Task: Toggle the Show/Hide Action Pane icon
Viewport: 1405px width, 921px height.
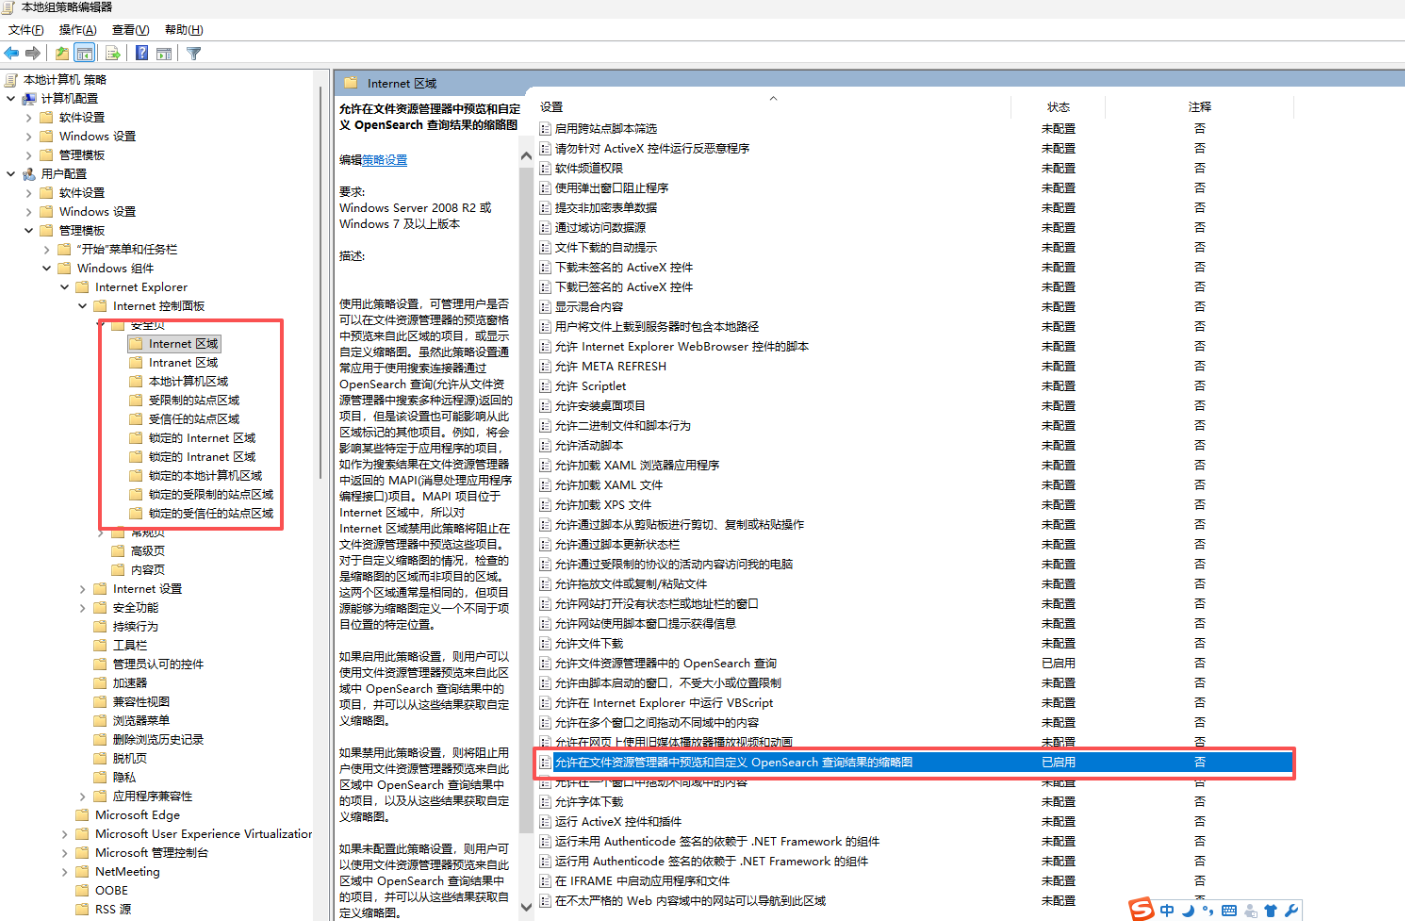Action: pyautogui.click(x=164, y=53)
